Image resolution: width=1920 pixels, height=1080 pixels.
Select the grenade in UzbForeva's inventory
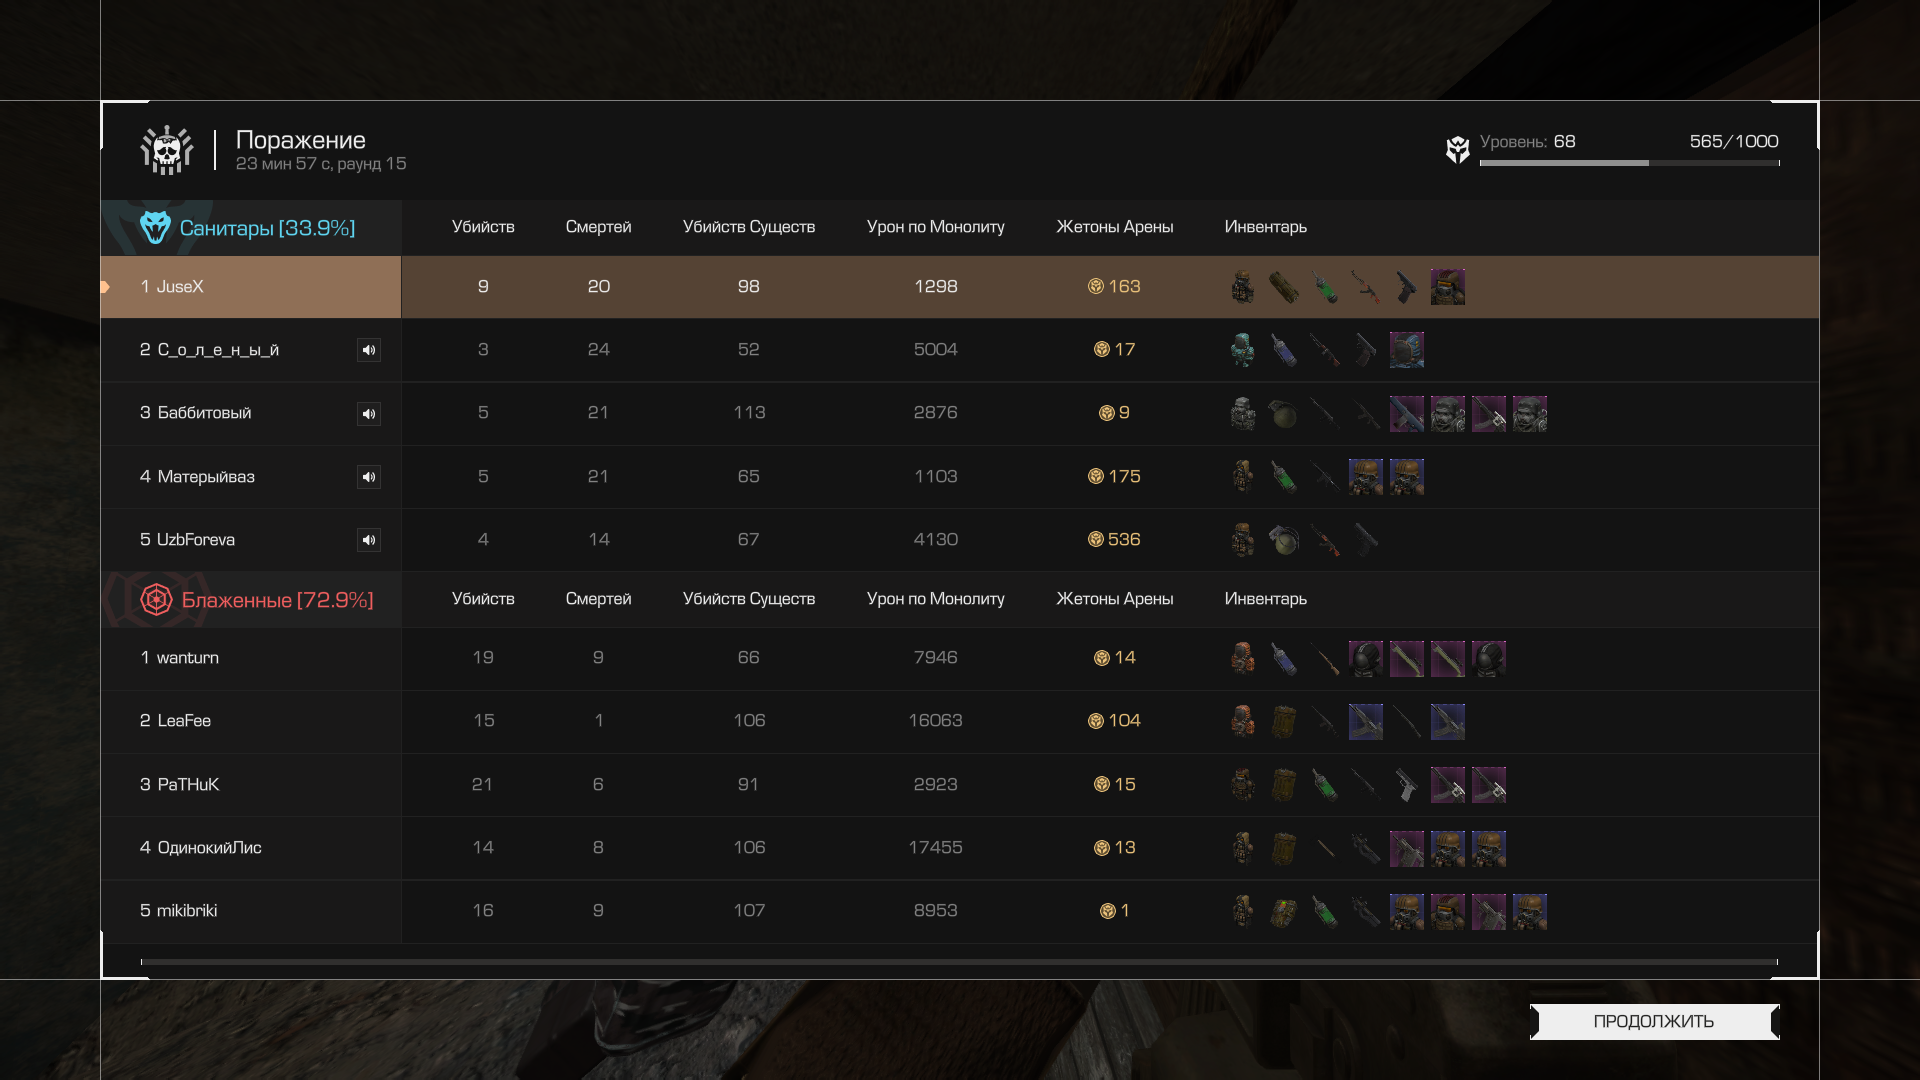pyautogui.click(x=1284, y=540)
